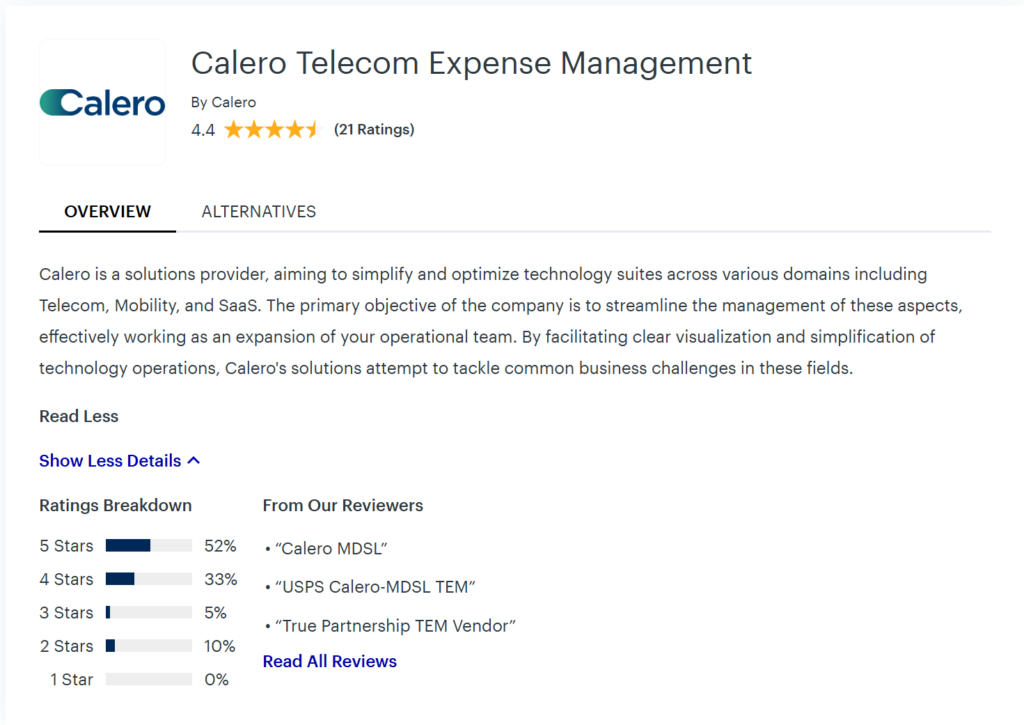Click the 3 Stars rating bar

(x=148, y=613)
